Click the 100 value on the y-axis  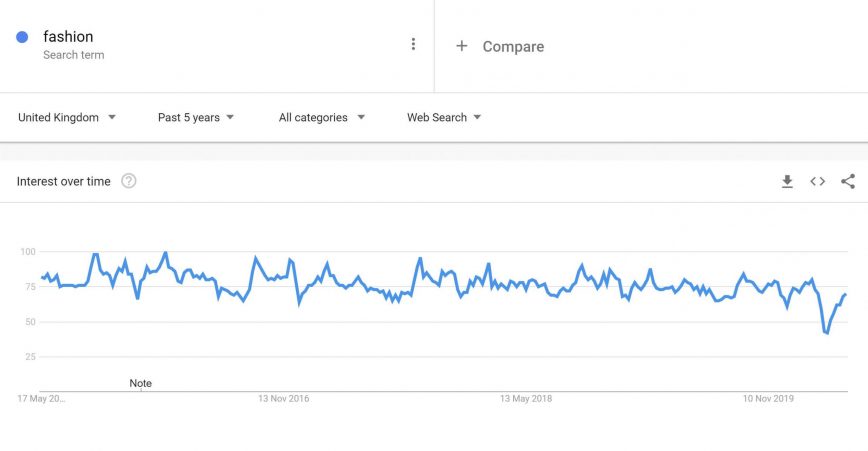click(x=28, y=252)
